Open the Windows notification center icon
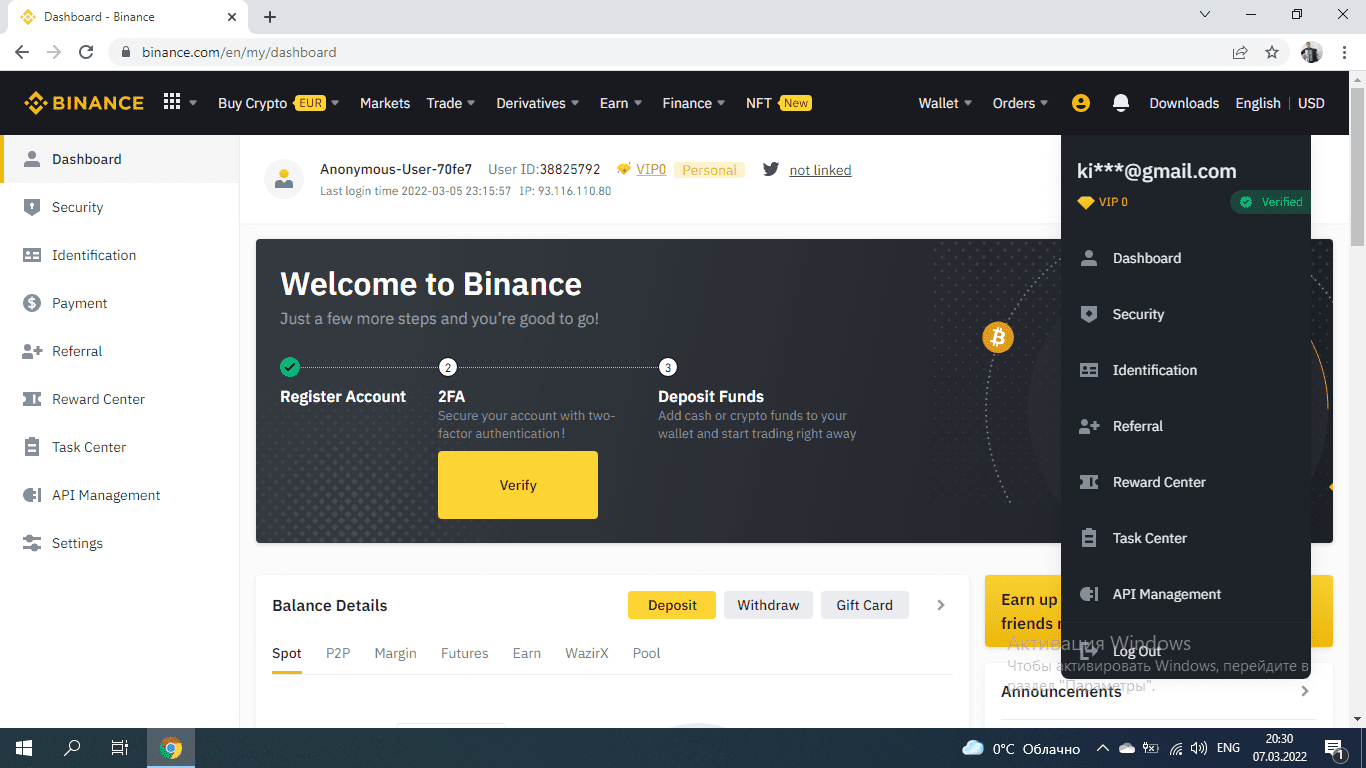The width and height of the screenshot is (1366, 768). pyautogui.click(x=1334, y=748)
